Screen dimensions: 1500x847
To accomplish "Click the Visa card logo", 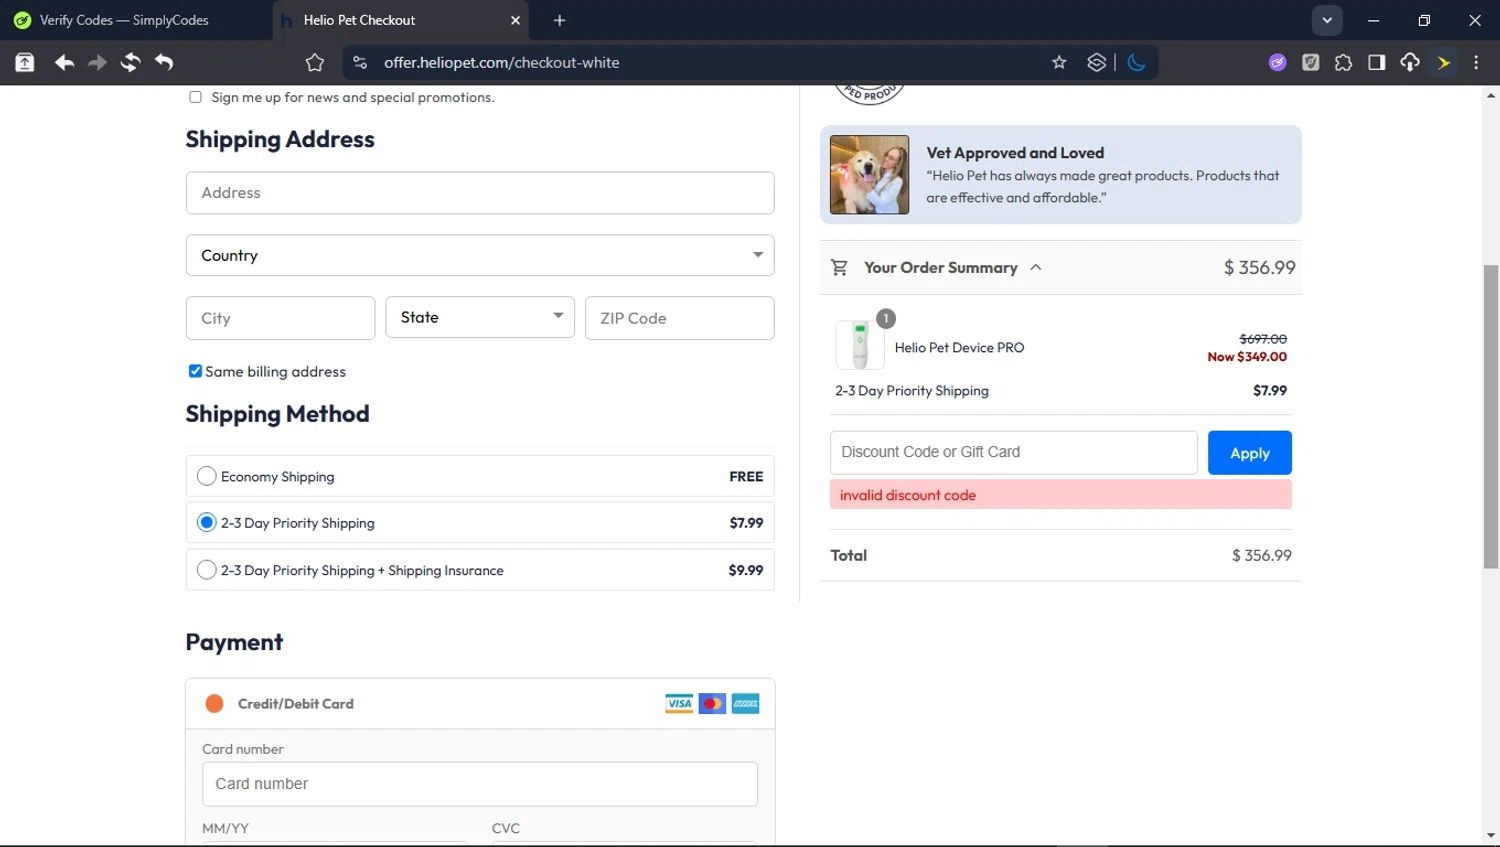I will tap(679, 703).
